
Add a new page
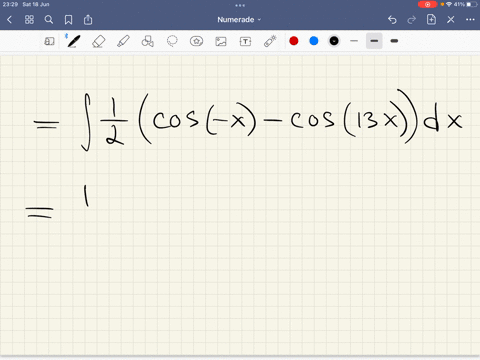click(x=431, y=19)
